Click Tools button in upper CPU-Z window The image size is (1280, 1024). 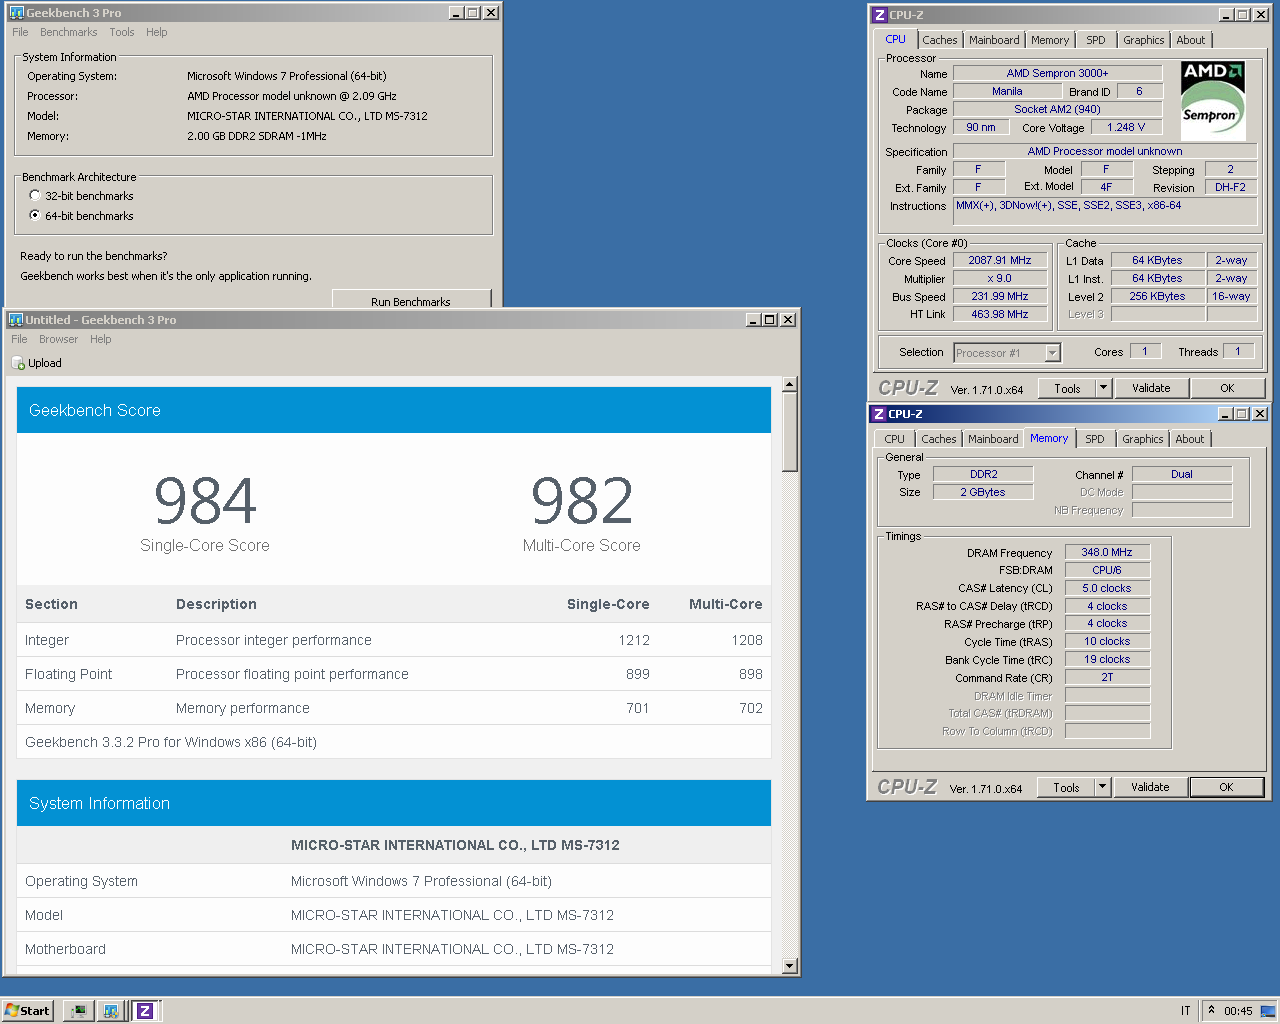(x=1067, y=388)
